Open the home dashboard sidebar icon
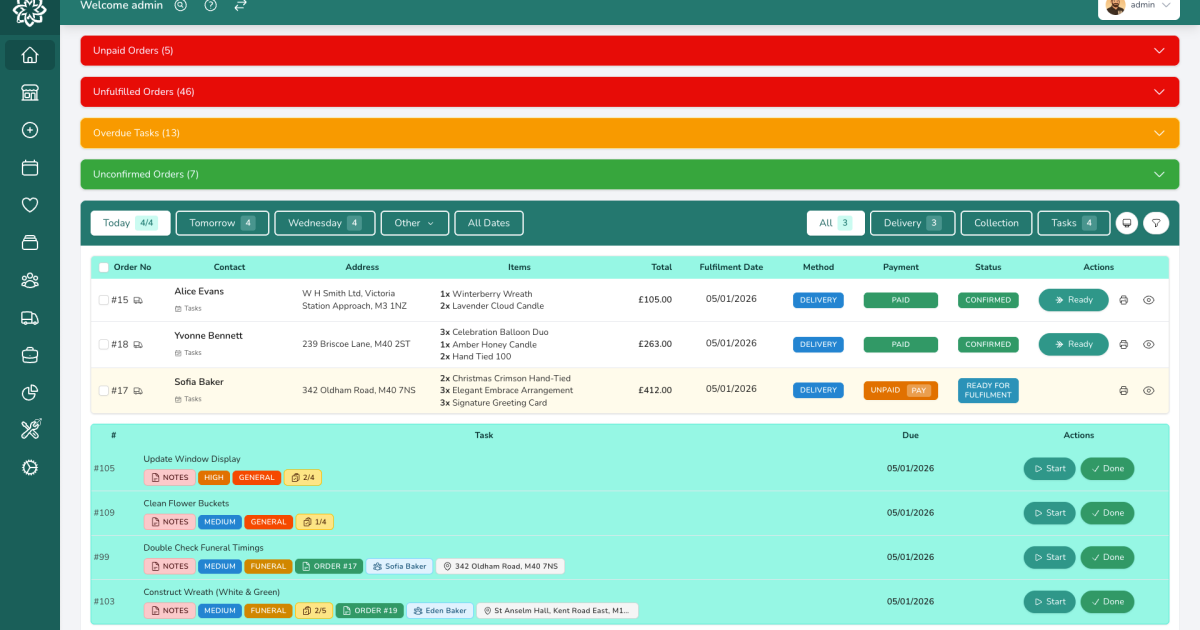 [x=30, y=55]
